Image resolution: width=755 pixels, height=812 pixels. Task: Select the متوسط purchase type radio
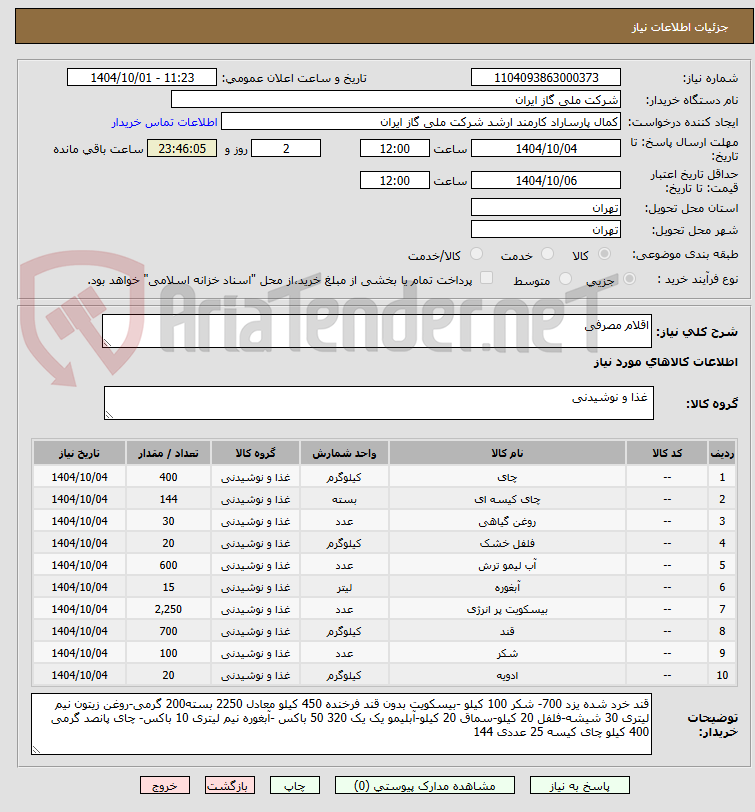click(565, 279)
